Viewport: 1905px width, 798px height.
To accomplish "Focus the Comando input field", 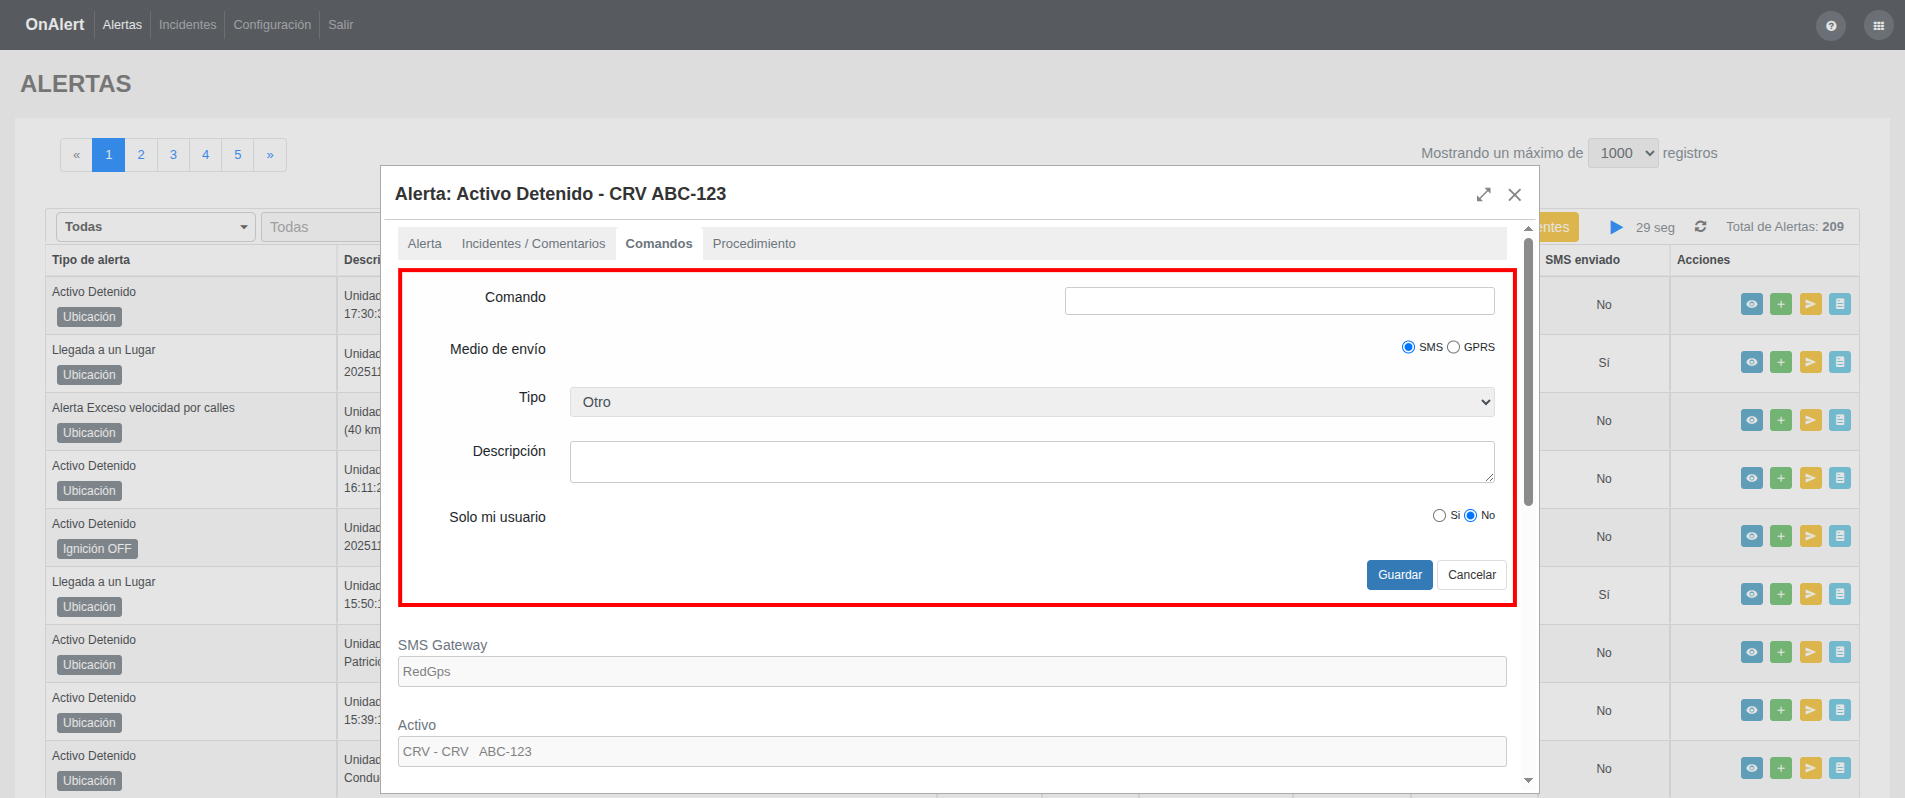I will click(x=1280, y=301).
